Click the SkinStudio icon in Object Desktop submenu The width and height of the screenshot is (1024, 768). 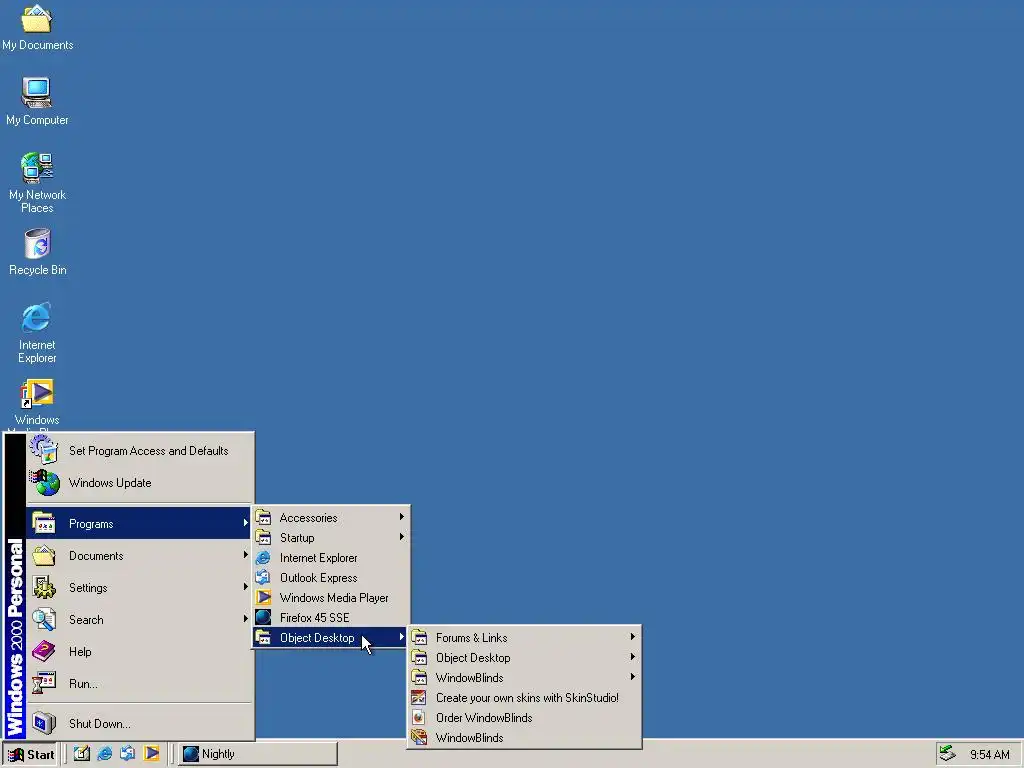[419, 697]
